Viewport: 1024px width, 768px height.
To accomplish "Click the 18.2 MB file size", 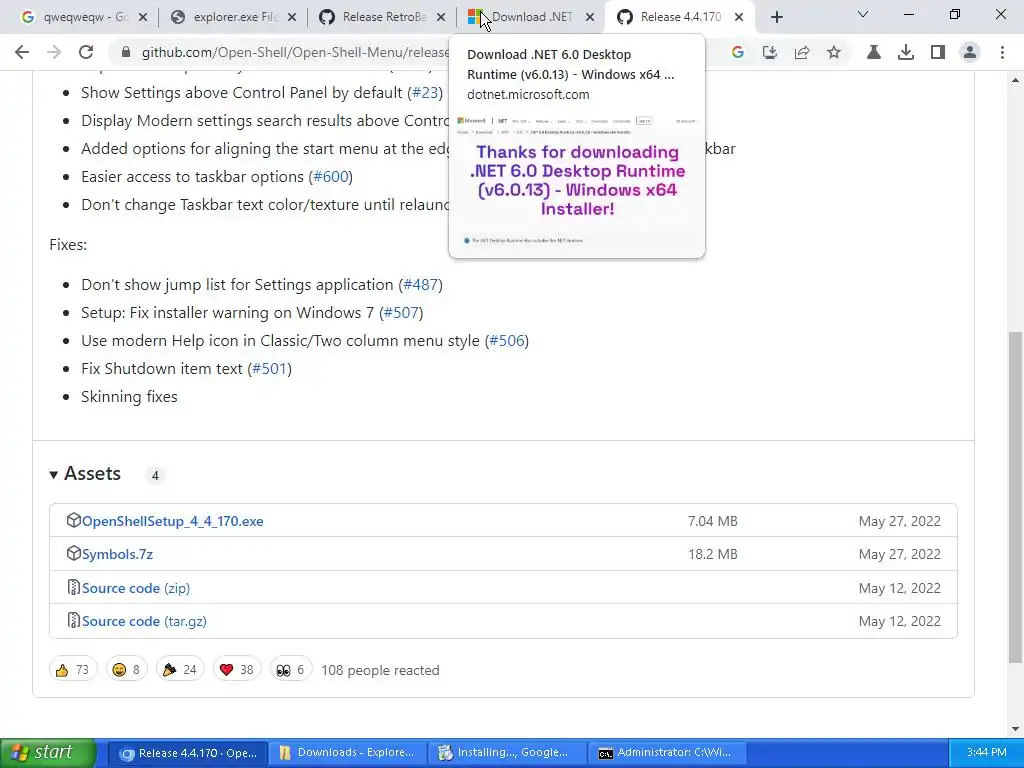I will (712, 554).
